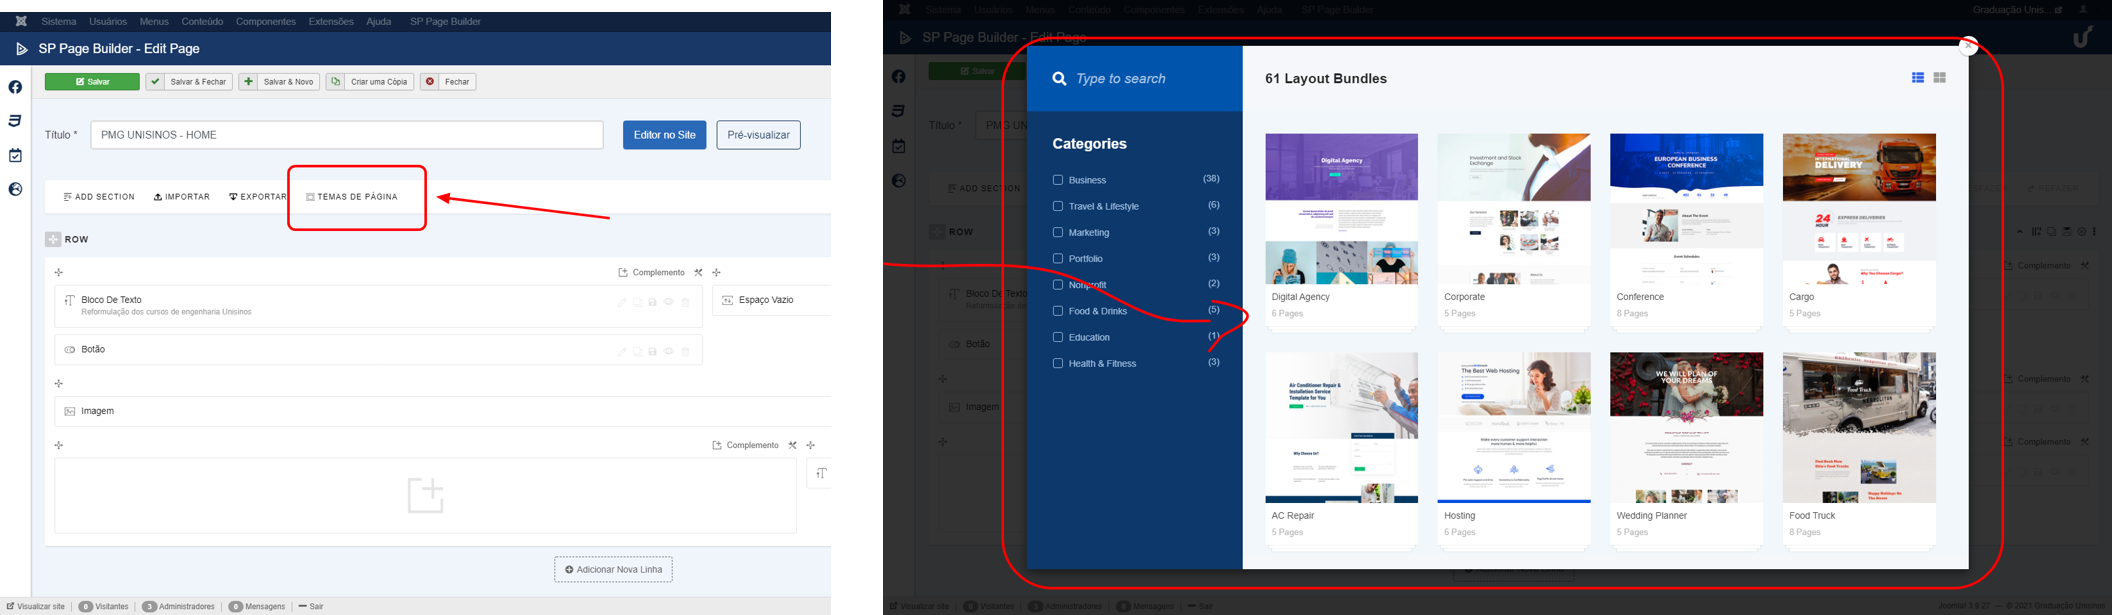Image resolution: width=2112 pixels, height=615 pixels.
Task: Delete the Botão addon using its trash icon
Action: (x=686, y=352)
